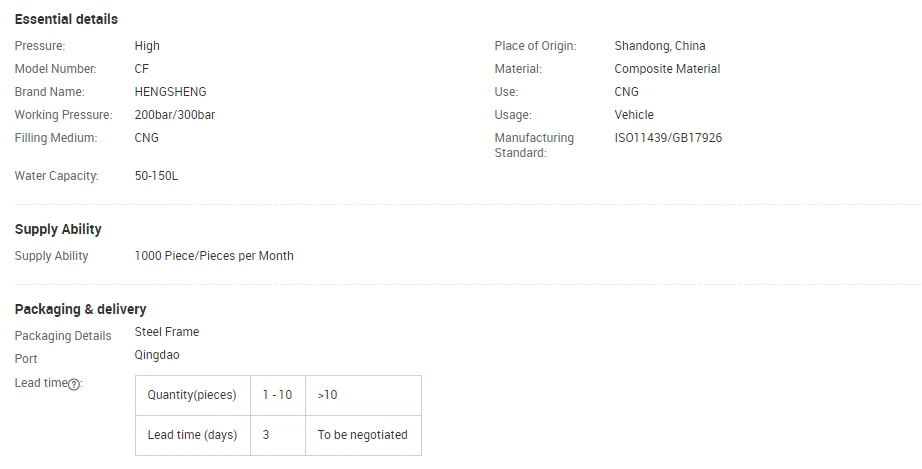Click 1000 Piece/Pieces per Month text
Screen dimensions: 922x469
[x=214, y=256]
